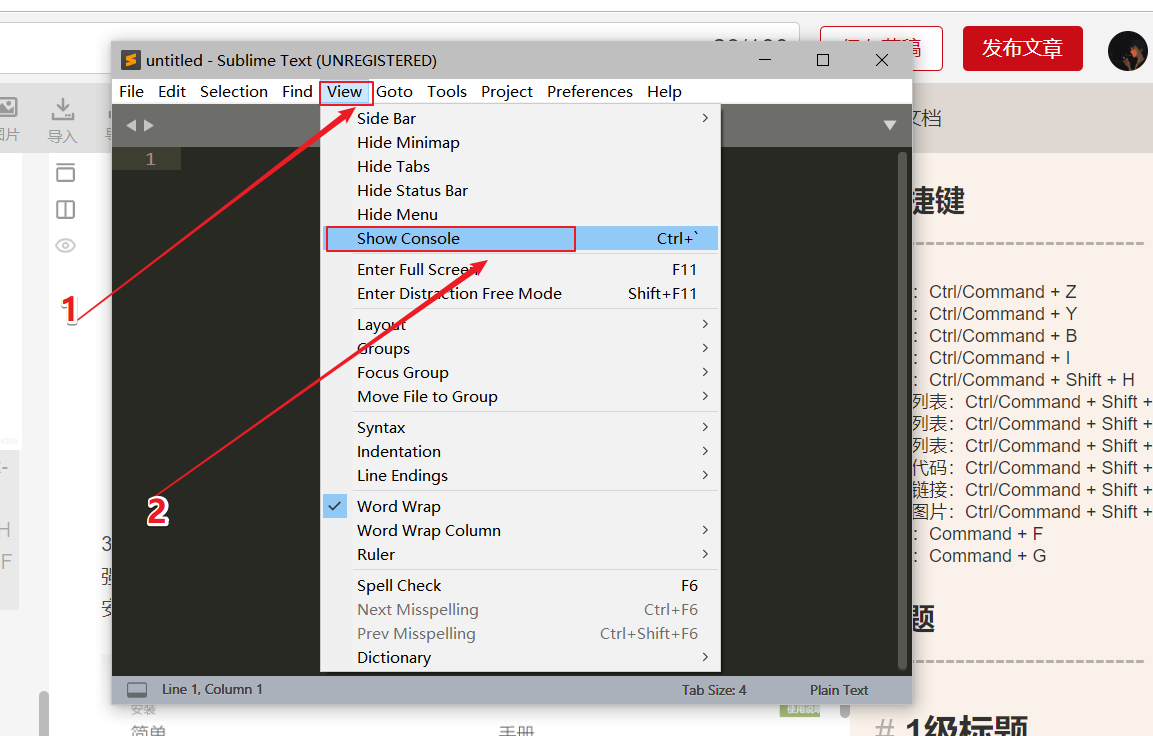
Task: Toggle Spell Check
Action: click(520, 585)
